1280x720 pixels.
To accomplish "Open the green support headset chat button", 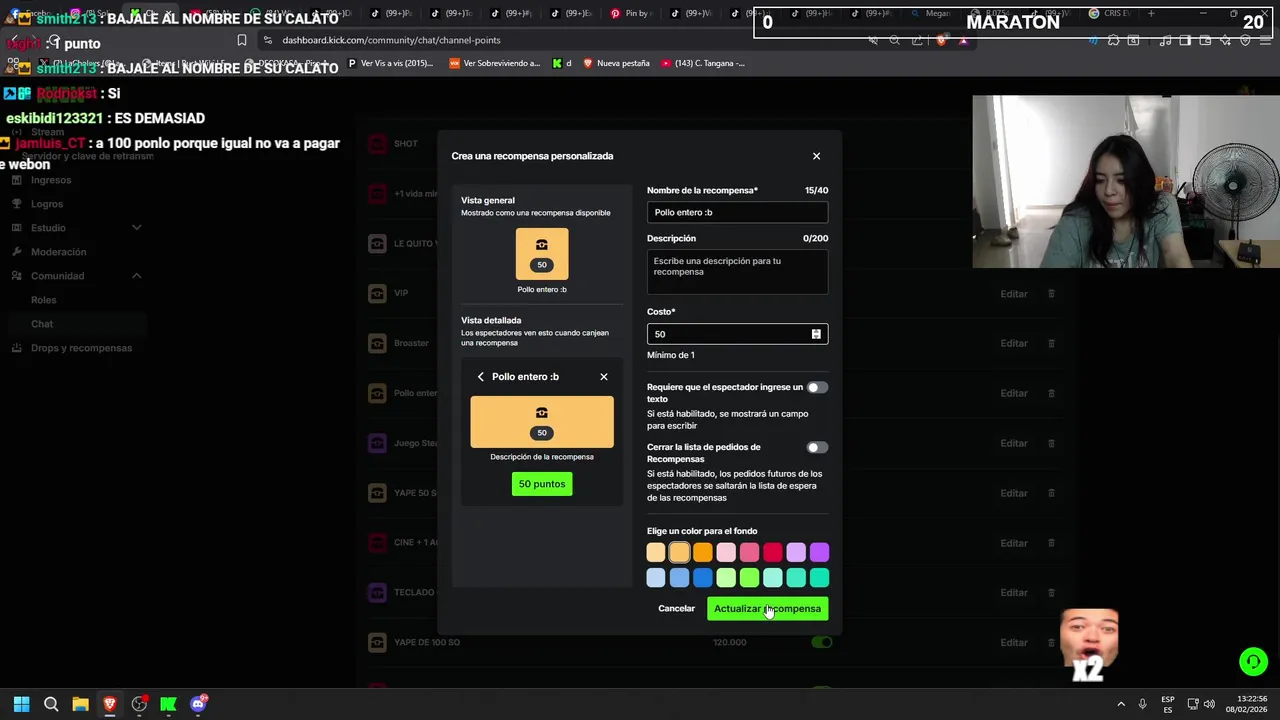I will point(1253,662).
